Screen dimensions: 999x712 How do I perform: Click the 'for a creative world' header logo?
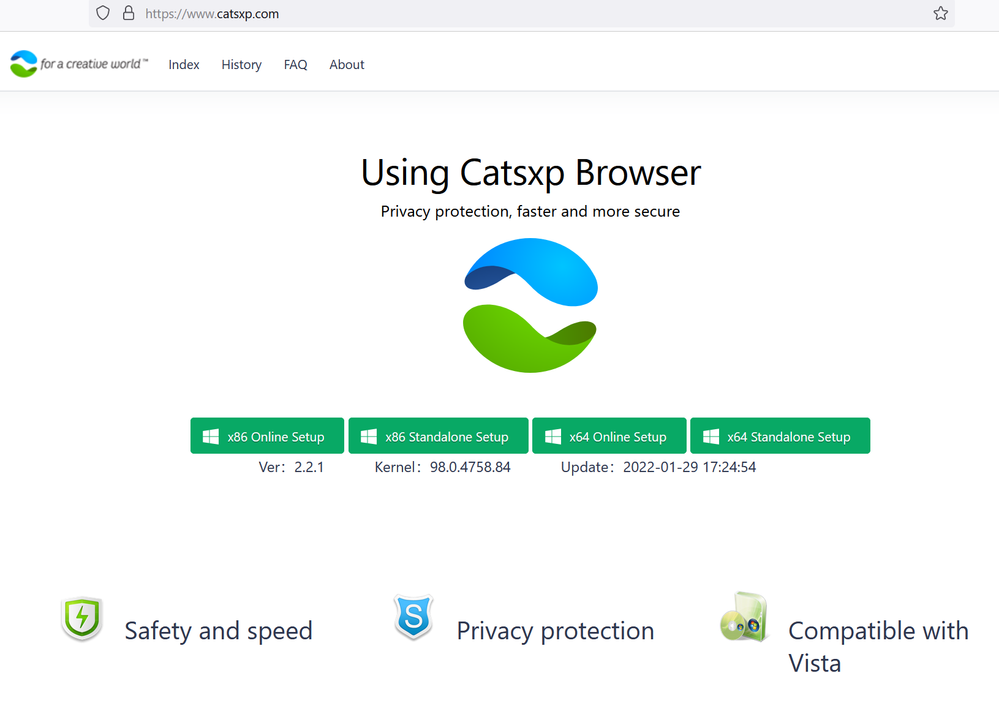tap(79, 64)
